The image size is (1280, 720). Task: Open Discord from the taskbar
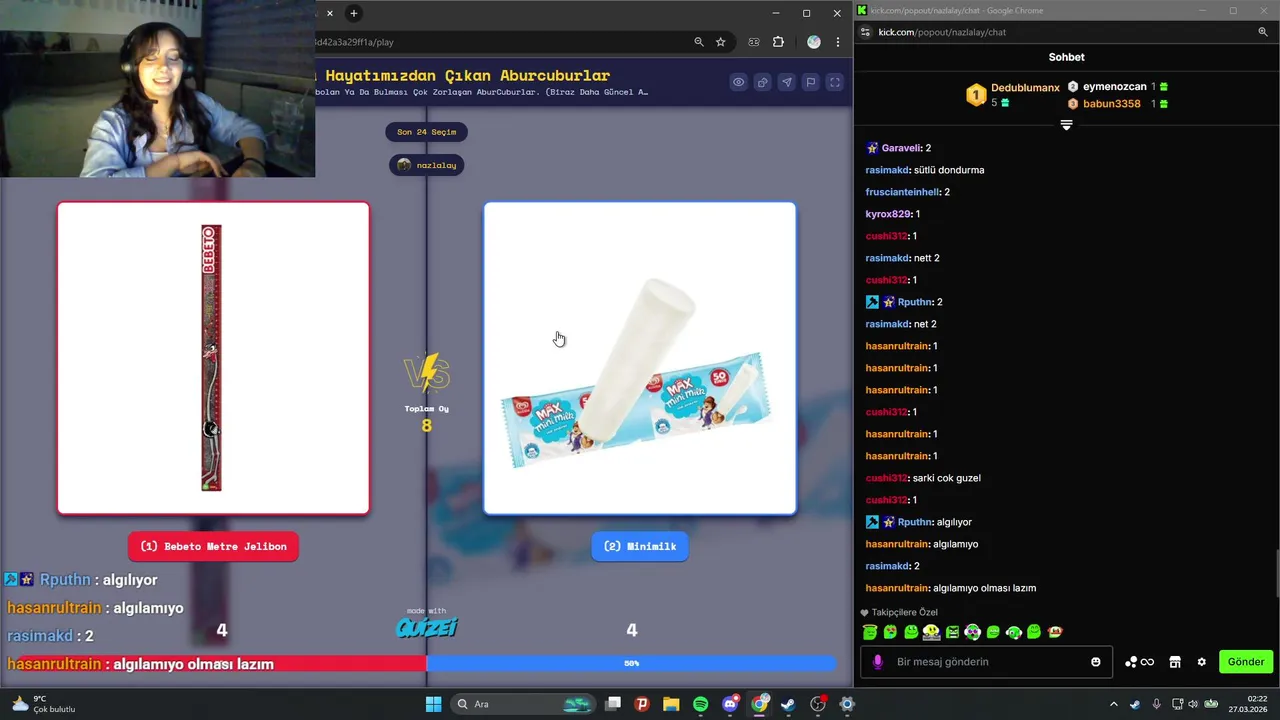[730, 704]
